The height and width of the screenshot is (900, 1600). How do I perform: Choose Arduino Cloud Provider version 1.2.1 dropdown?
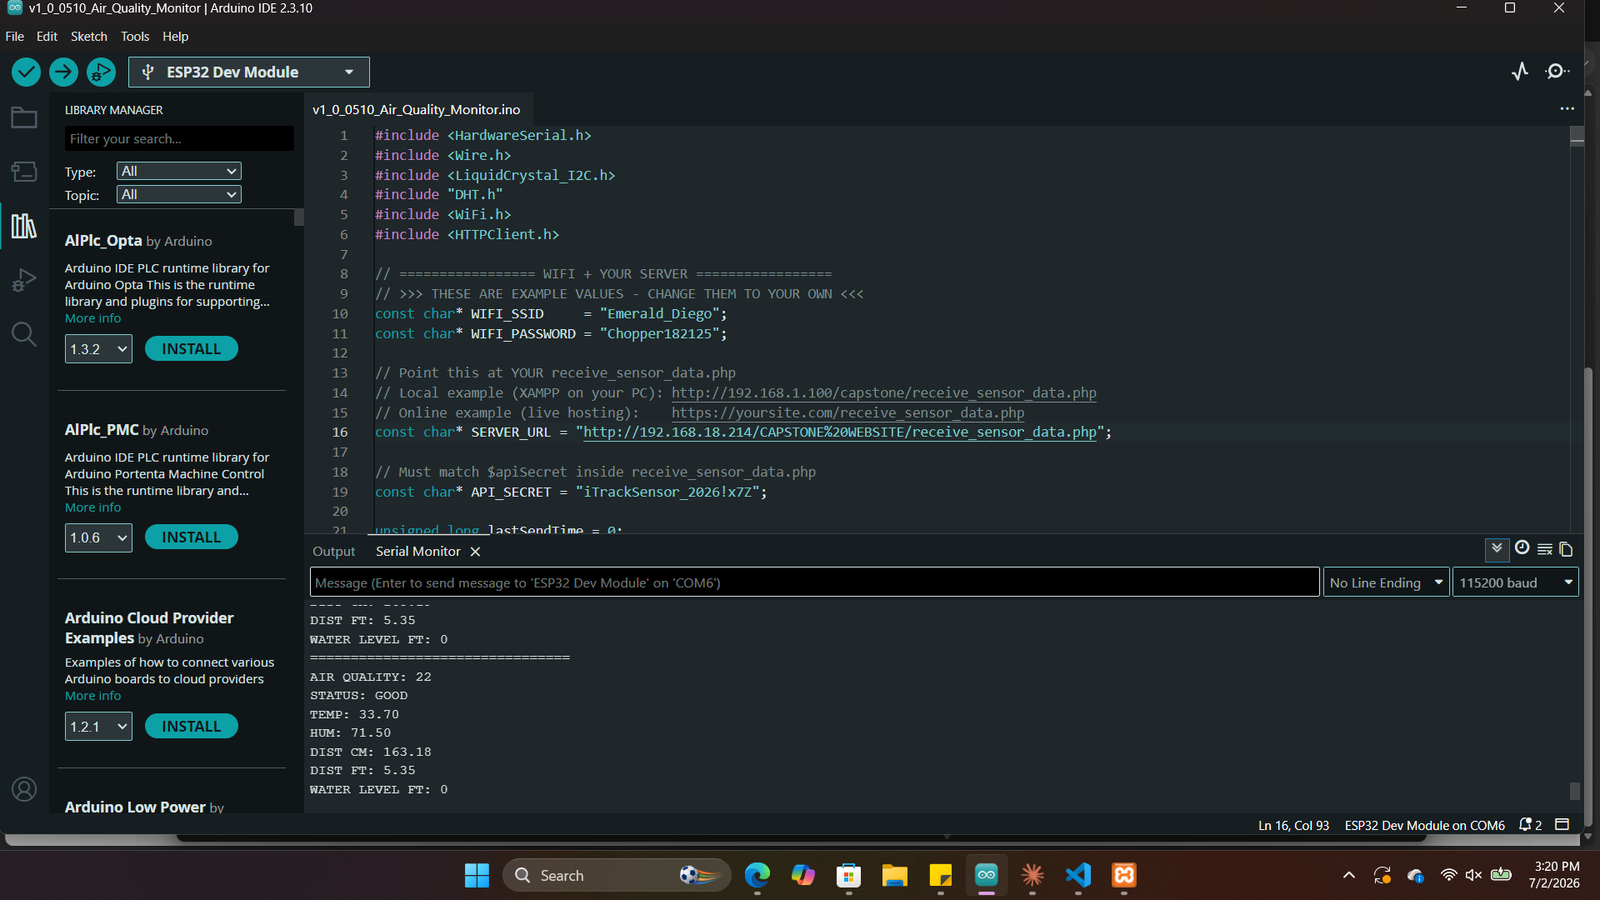tap(99, 727)
